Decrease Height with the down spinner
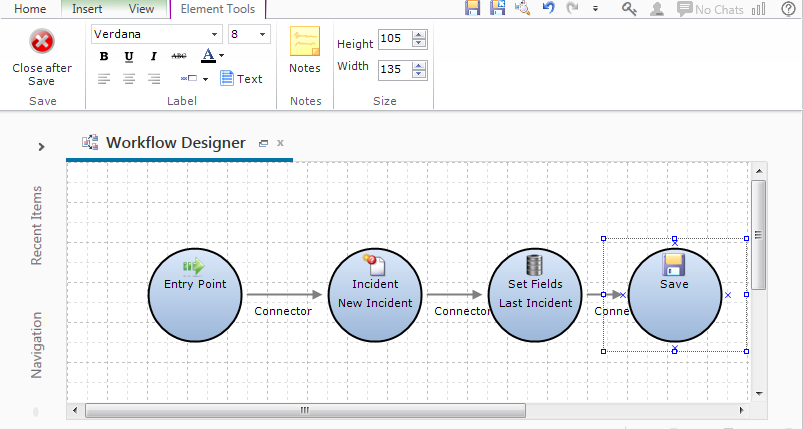 [x=419, y=43]
